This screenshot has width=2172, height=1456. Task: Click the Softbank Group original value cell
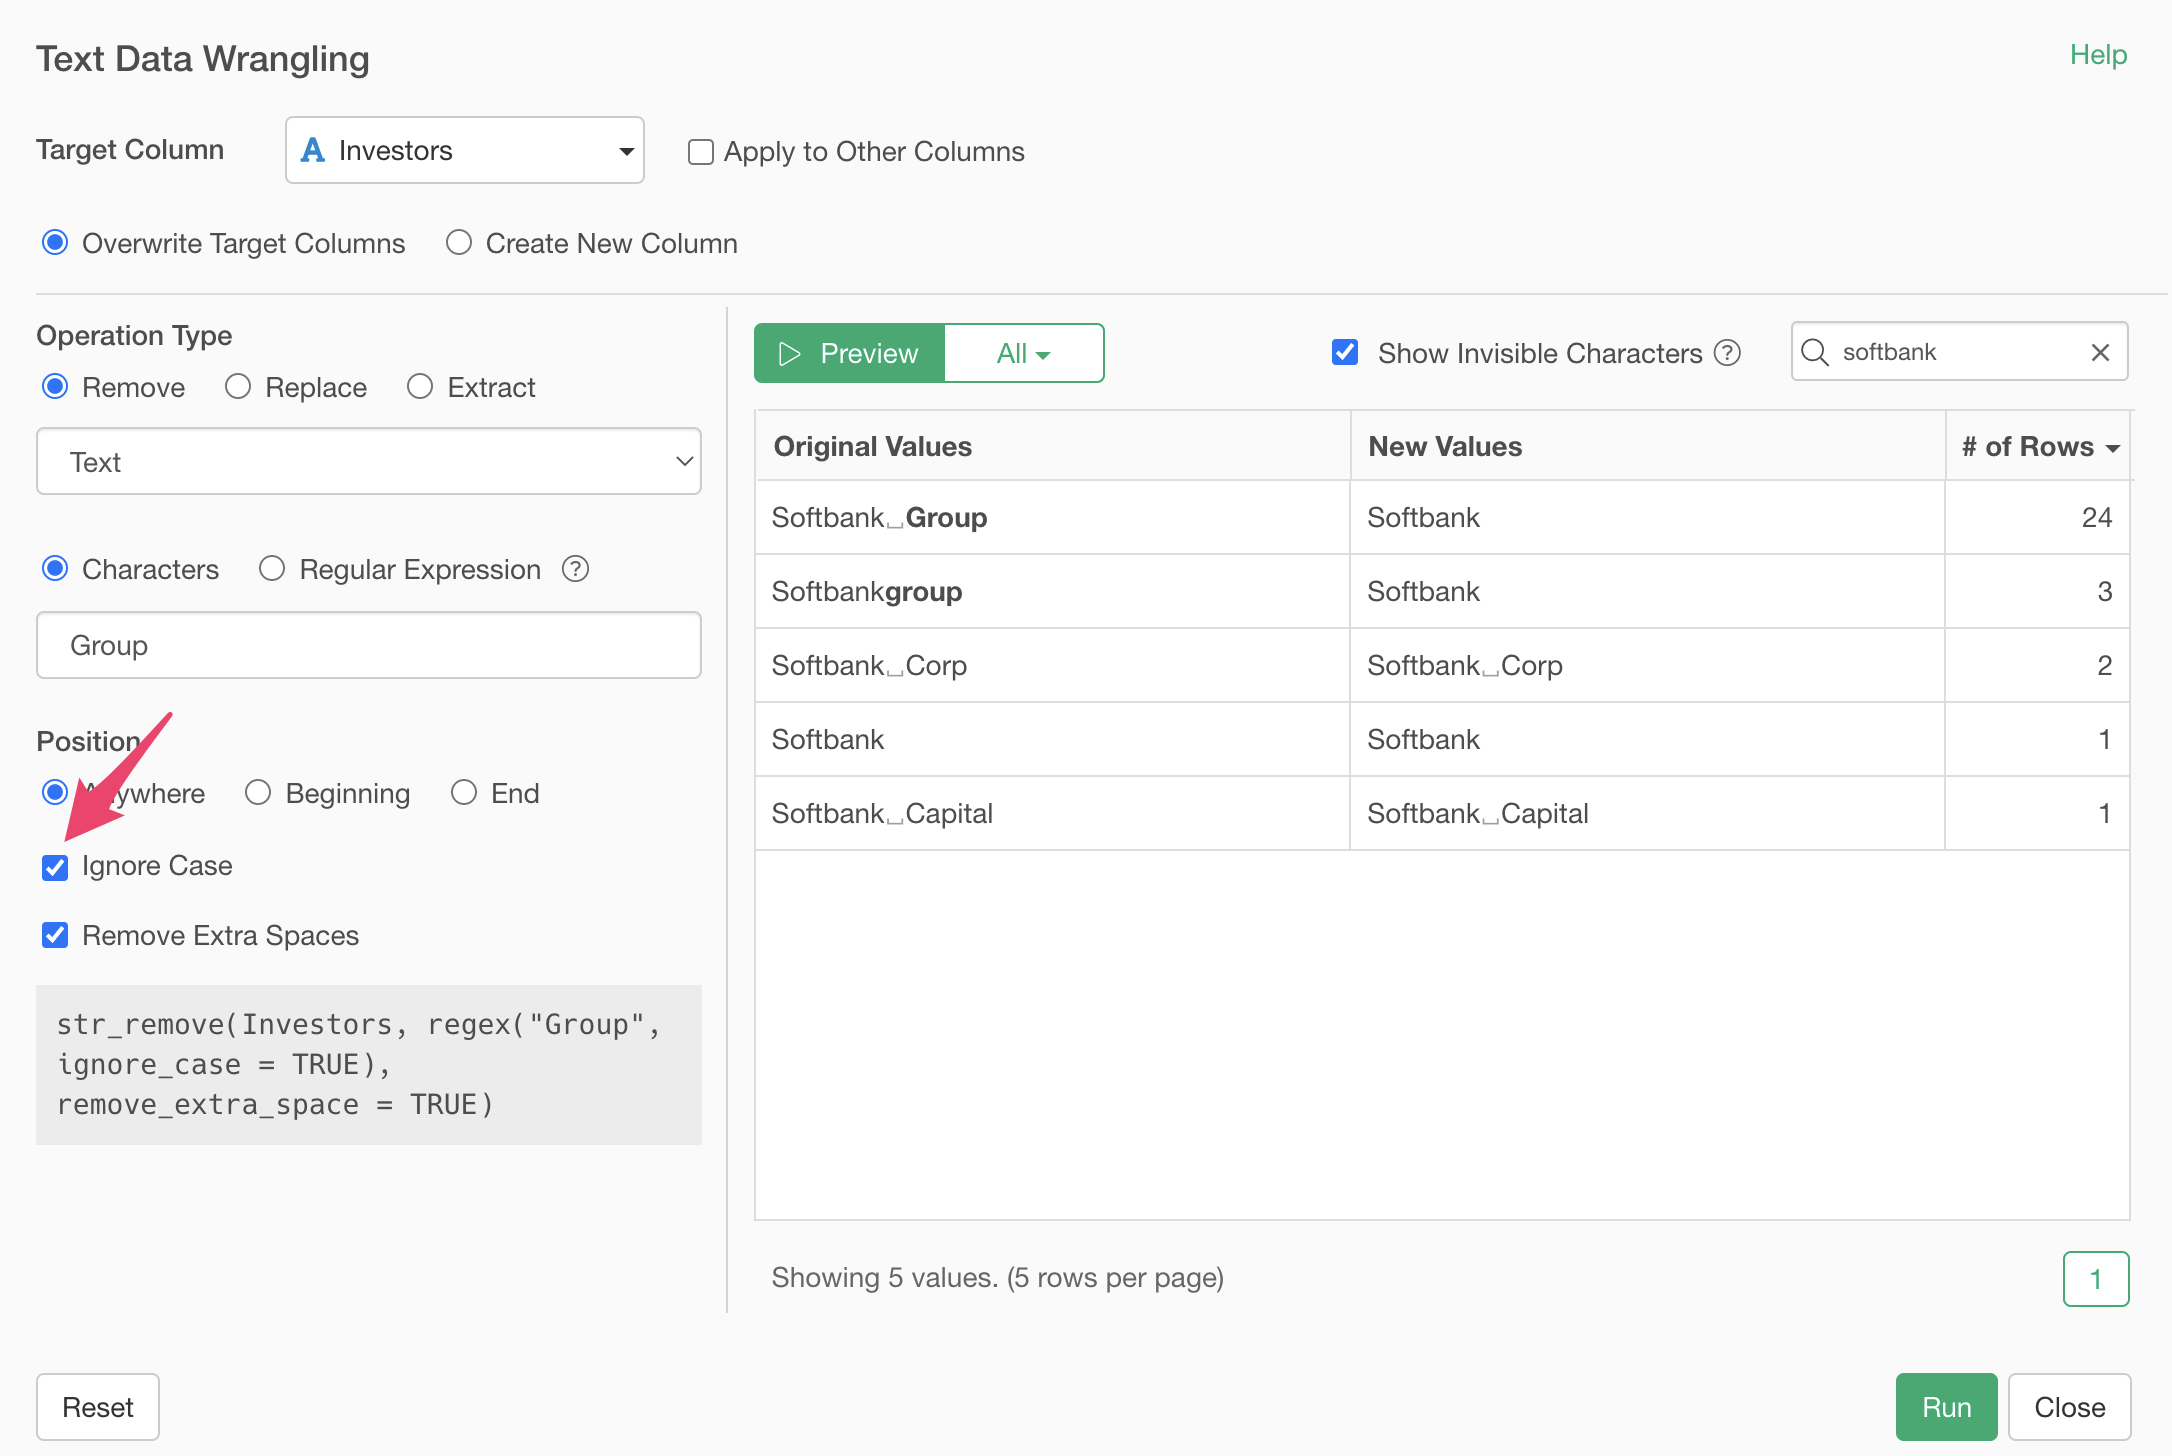click(x=1052, y=518)
